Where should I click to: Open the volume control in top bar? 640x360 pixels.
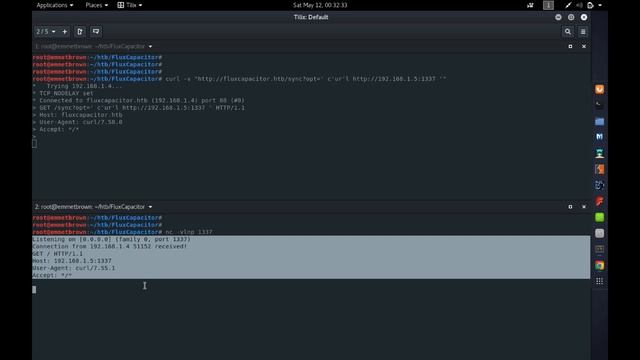tap(579, 5)
